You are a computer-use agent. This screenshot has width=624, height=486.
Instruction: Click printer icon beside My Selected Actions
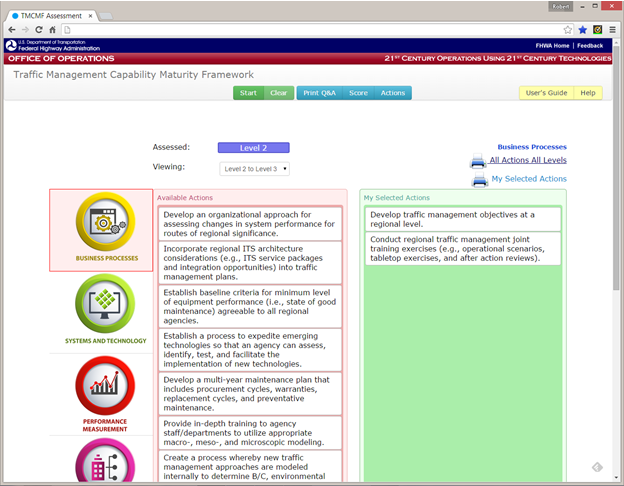point(478,180)
